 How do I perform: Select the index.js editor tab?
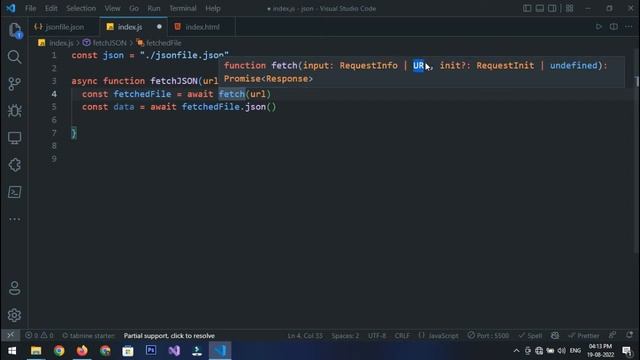(133, 27)
